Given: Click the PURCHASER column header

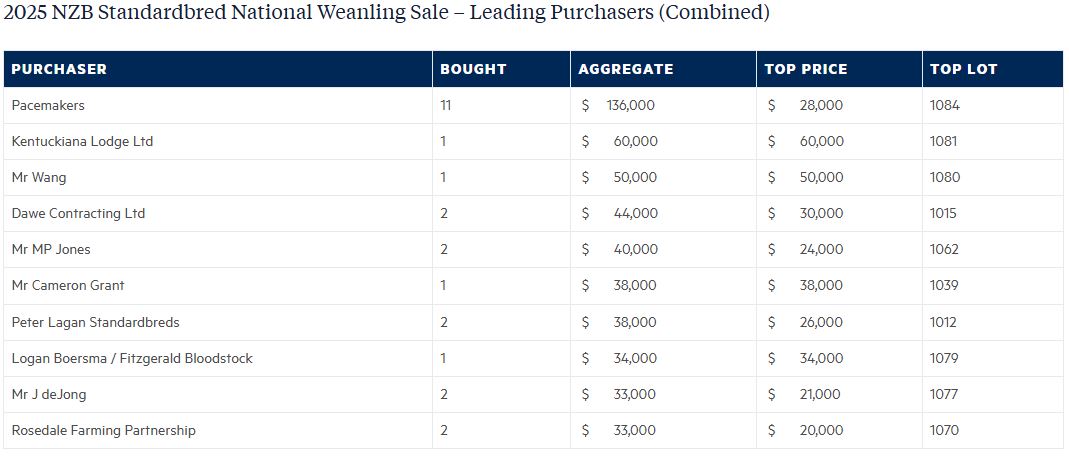Looking at the screenshot, I should point(59,69).
